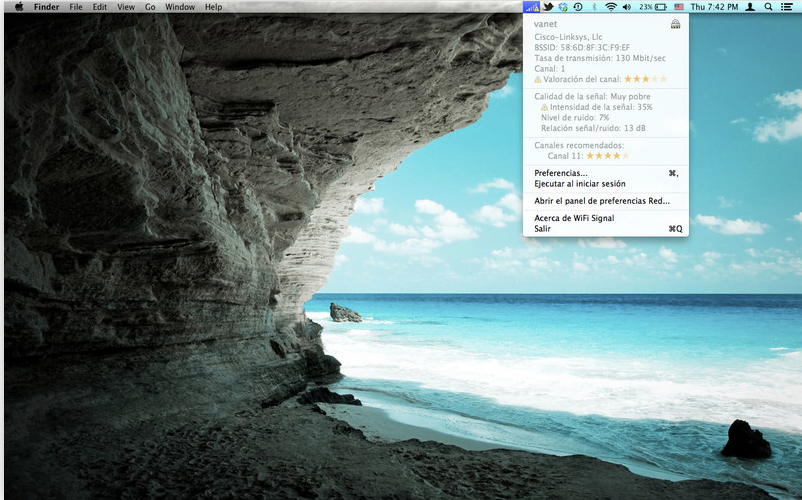Click warning icon beside Valoración del canal

[x=538, y=79]
